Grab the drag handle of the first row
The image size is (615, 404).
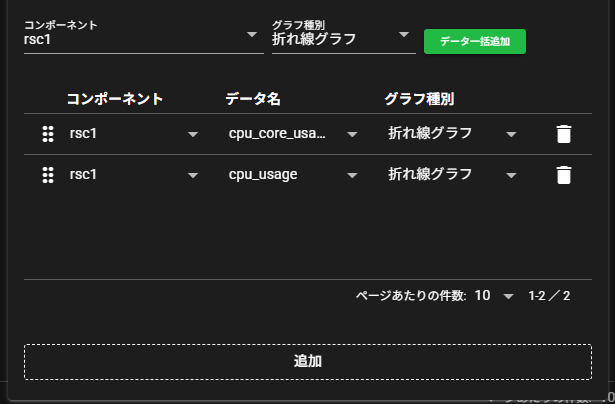(x=47, y=134)
